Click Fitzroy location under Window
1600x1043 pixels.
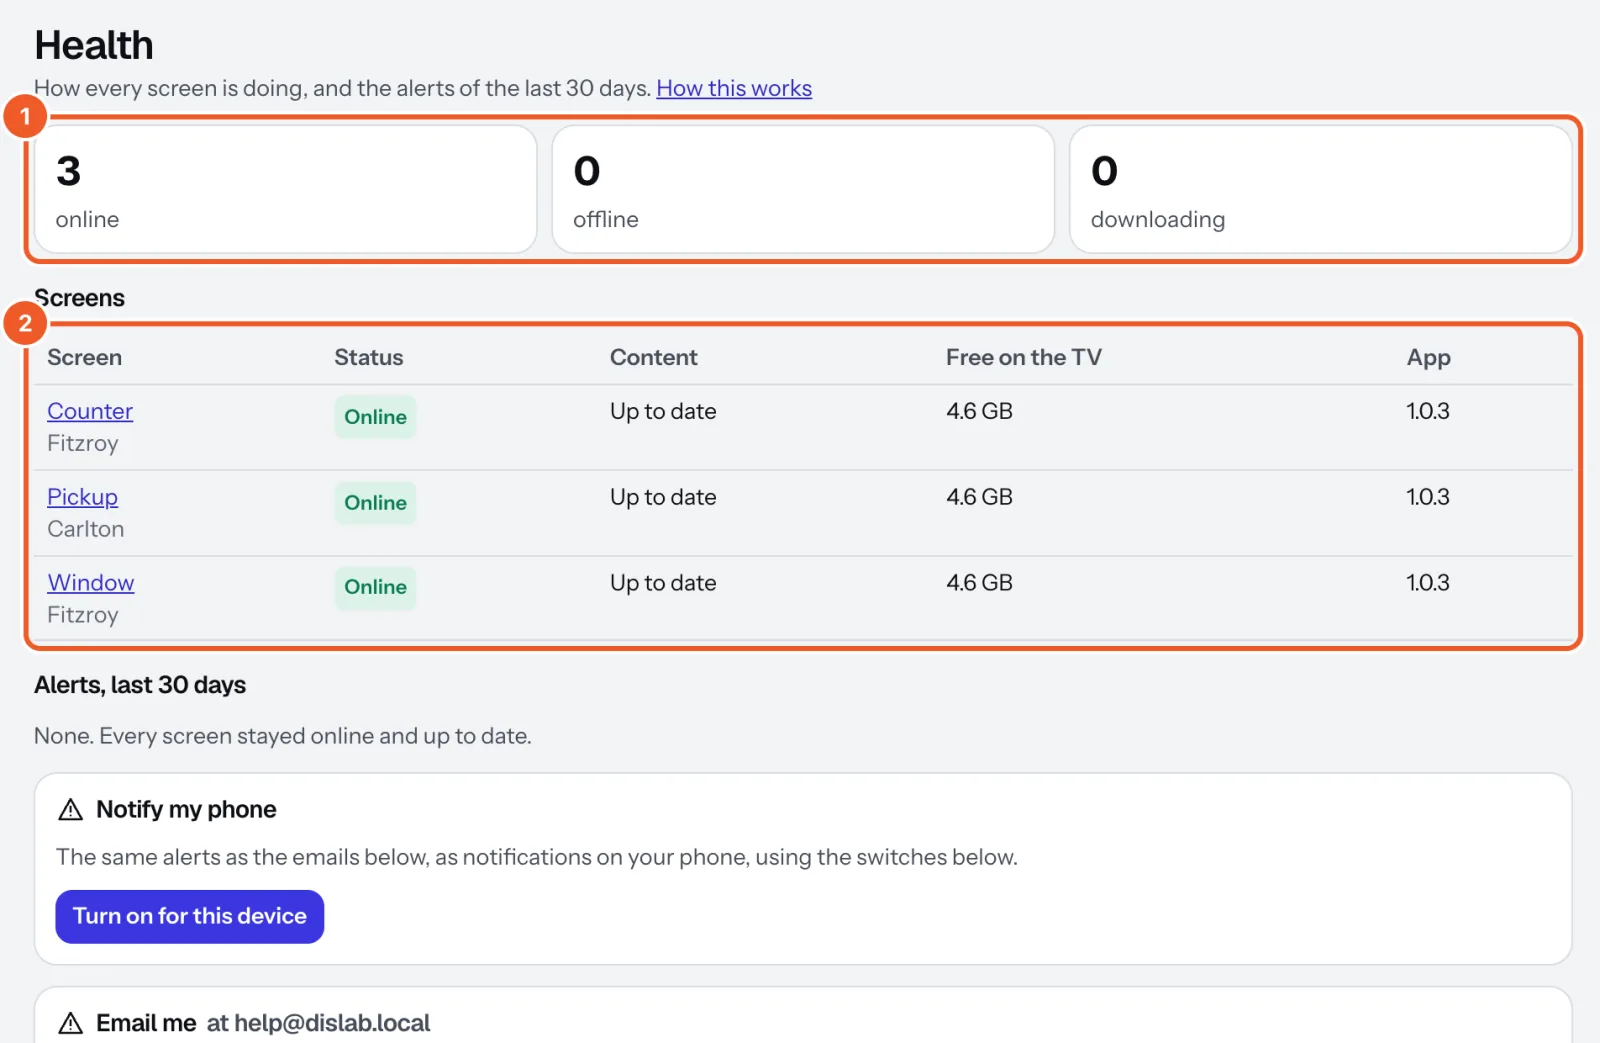(83, 615)
